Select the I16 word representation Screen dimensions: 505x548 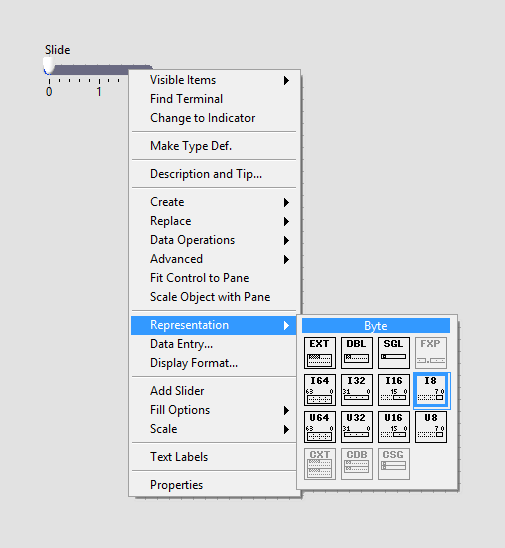(x=394, y=390)
